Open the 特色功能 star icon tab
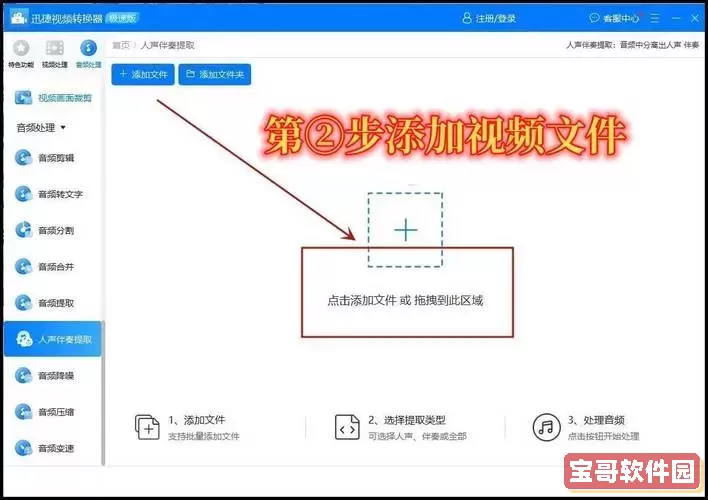 point(20,50)
